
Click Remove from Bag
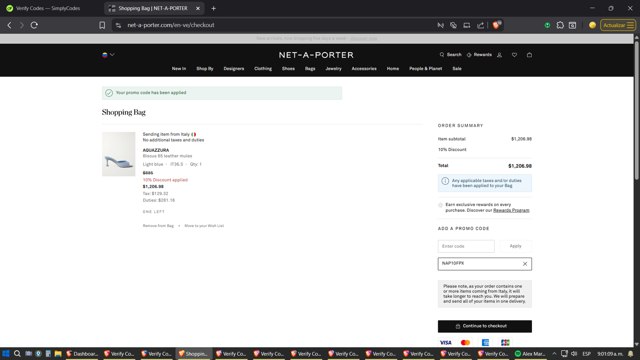158,226
